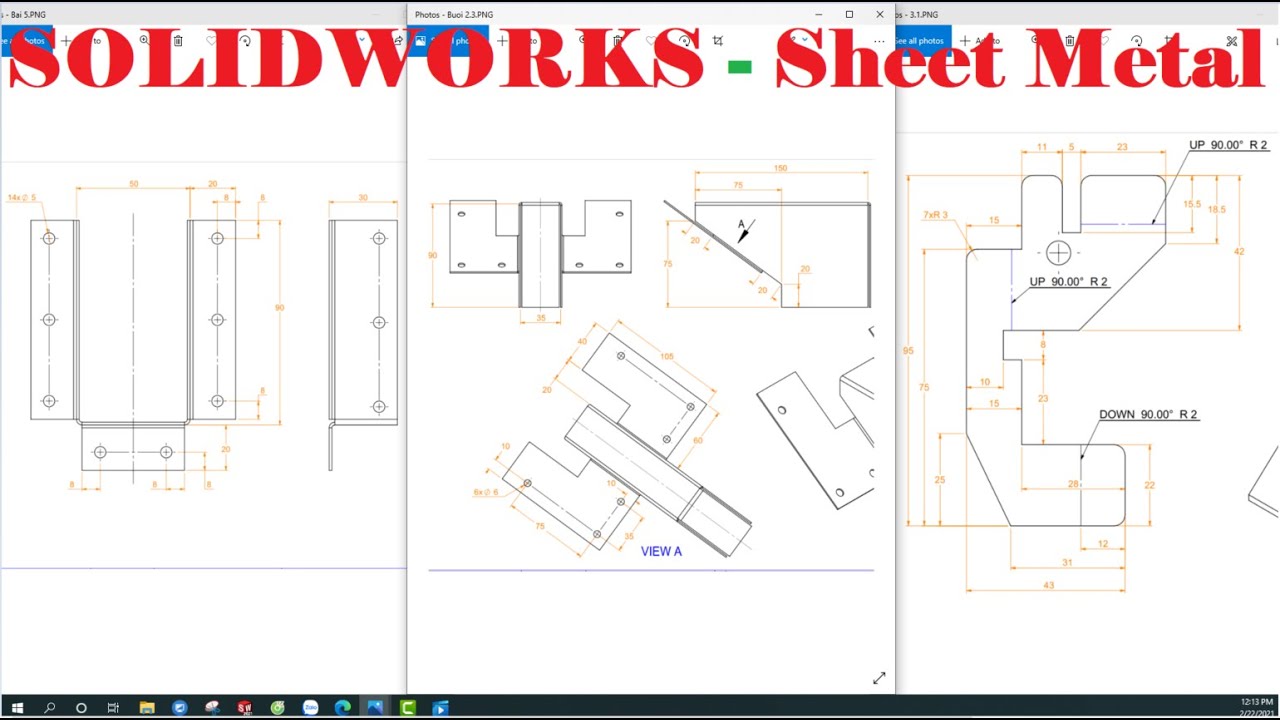
Task: Open Zalo from the taskbar
Action: 310,708
